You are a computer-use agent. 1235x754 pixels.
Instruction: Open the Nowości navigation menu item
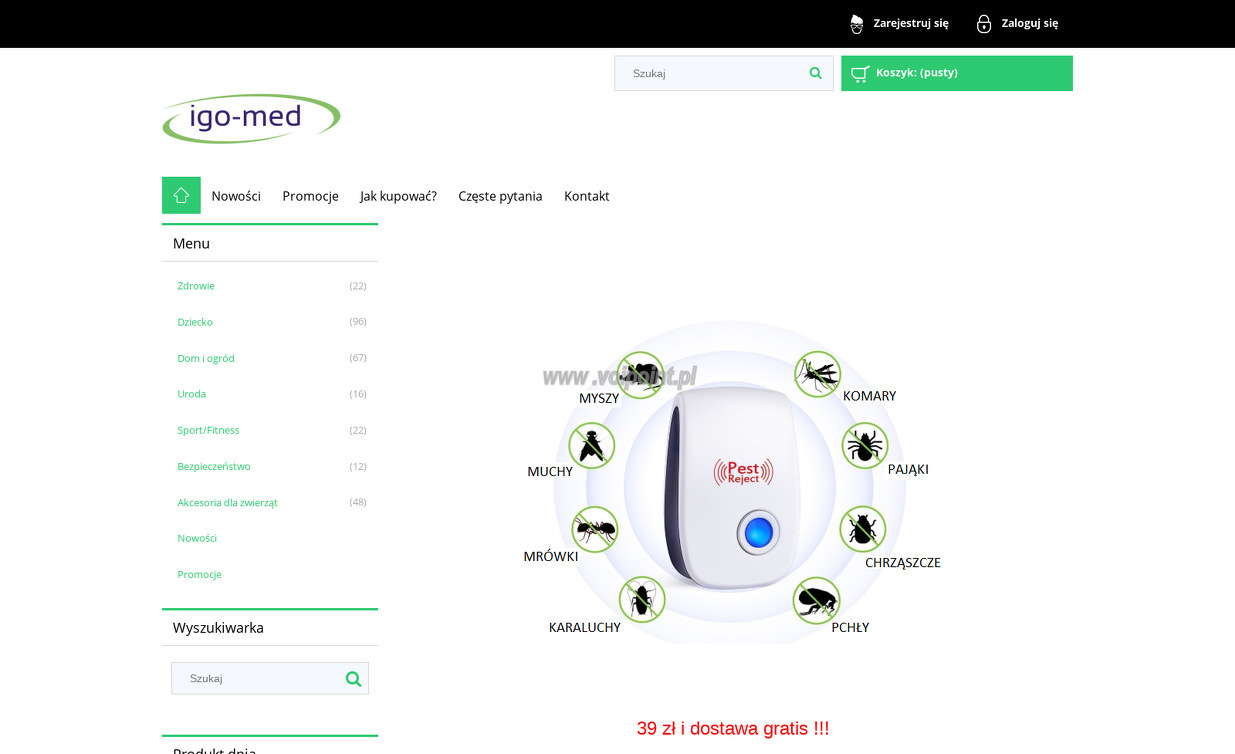236,196
